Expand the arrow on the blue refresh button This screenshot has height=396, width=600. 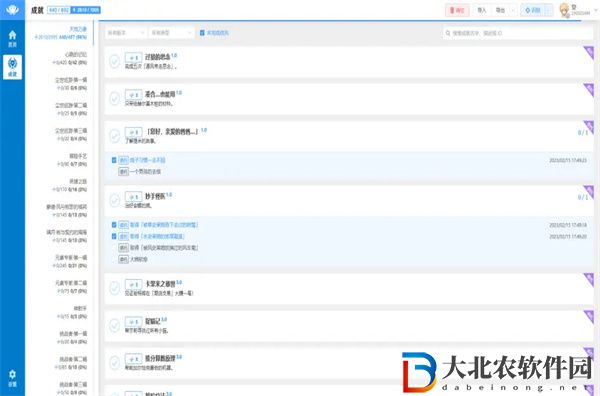click(x=549, y=10)
